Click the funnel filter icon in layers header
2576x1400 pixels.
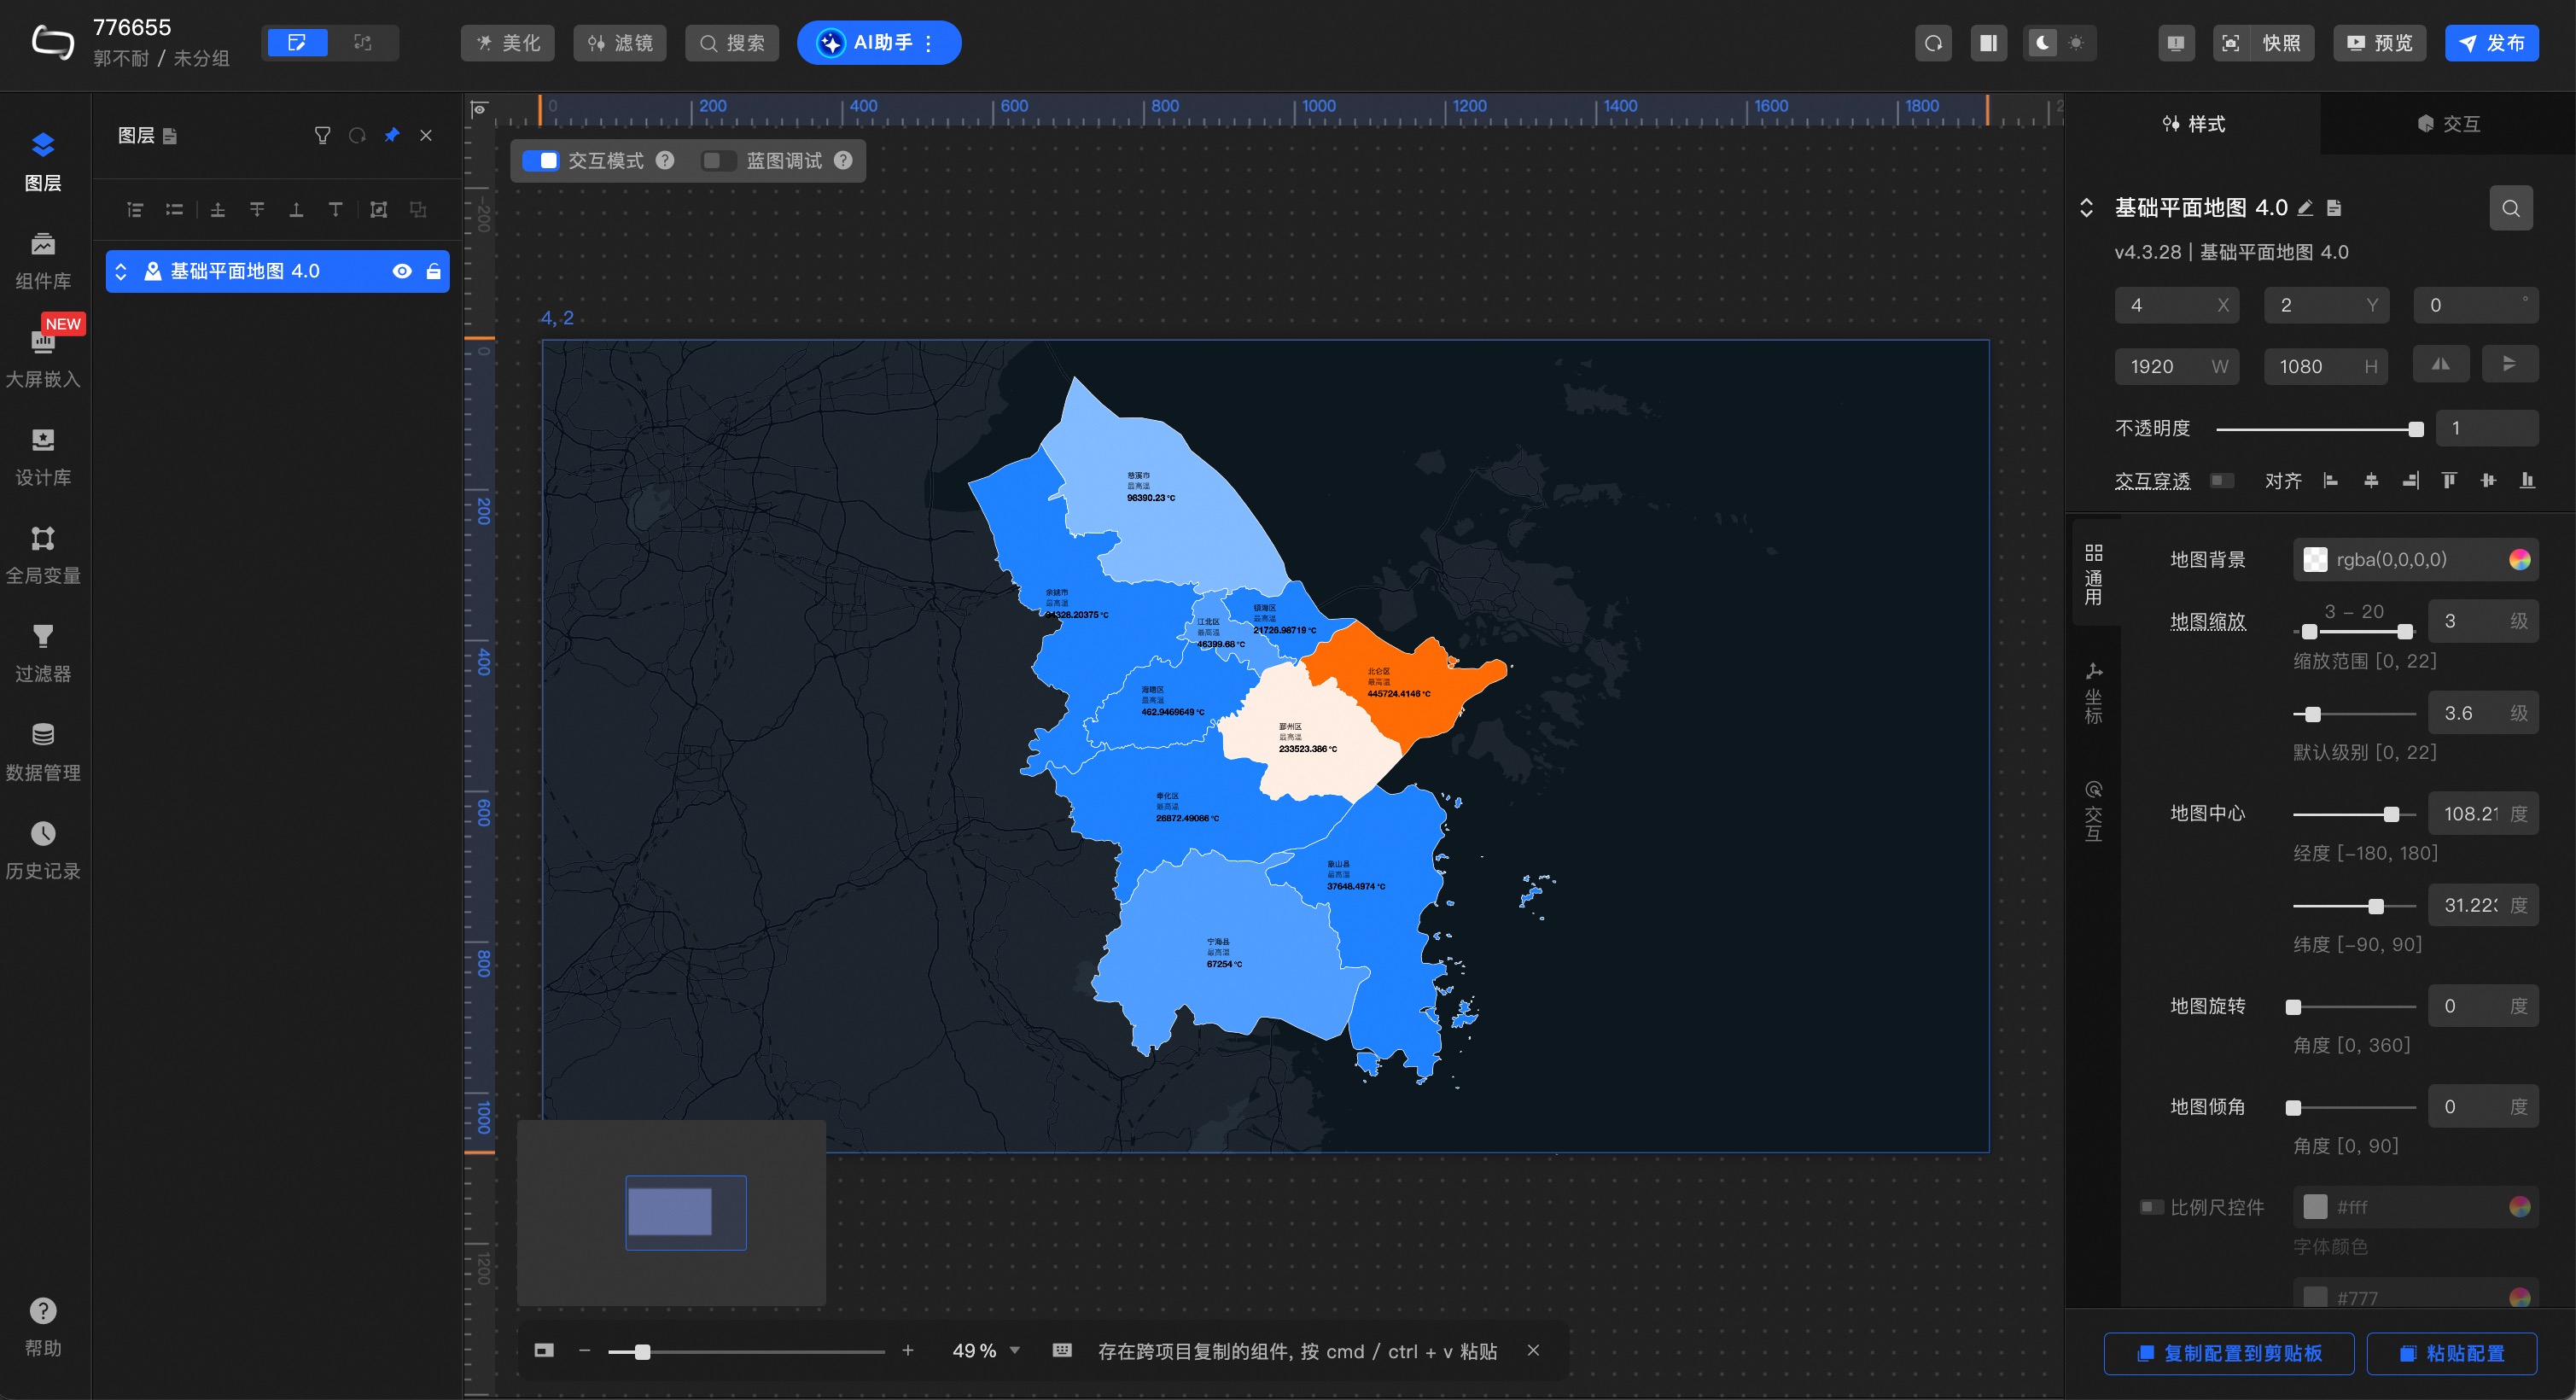(x=322, y=135)
